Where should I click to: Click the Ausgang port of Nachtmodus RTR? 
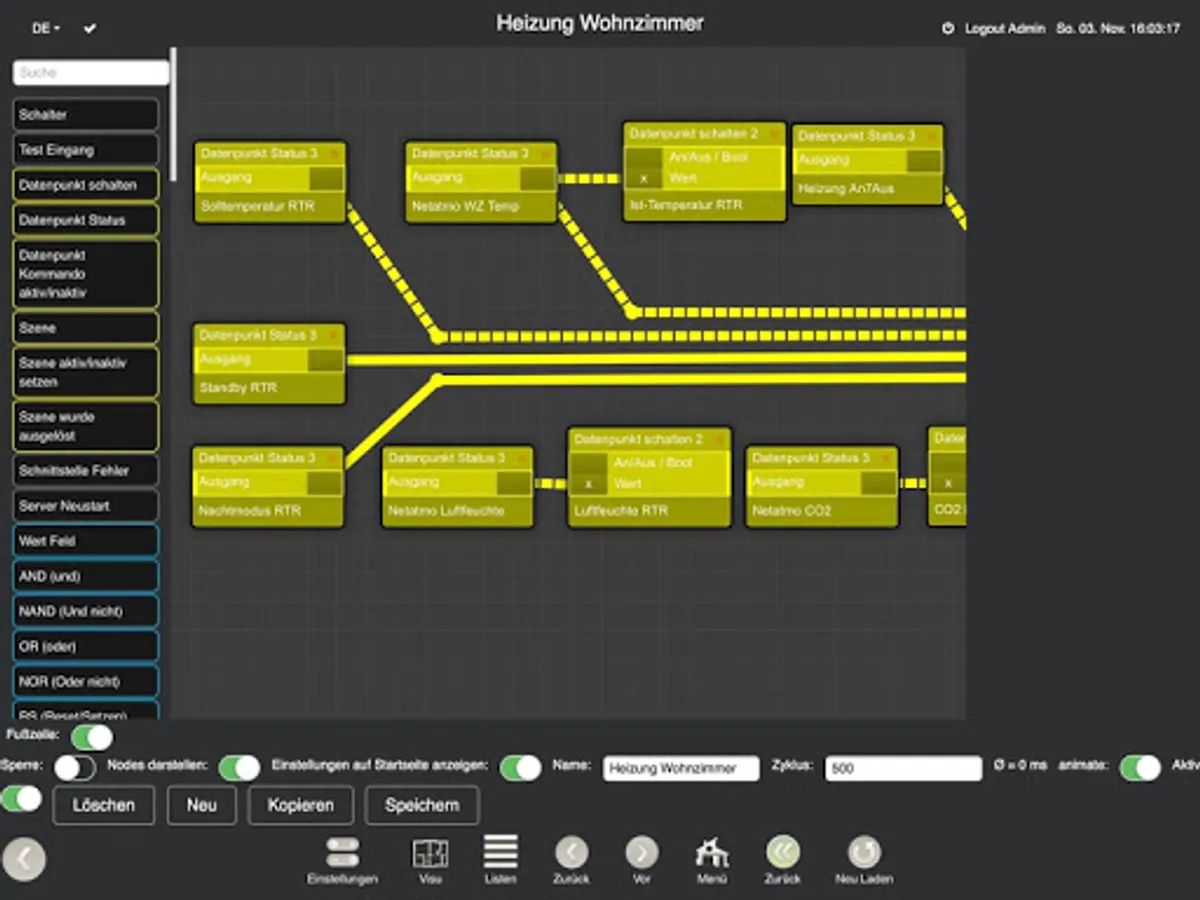click(x=324, y=483)
